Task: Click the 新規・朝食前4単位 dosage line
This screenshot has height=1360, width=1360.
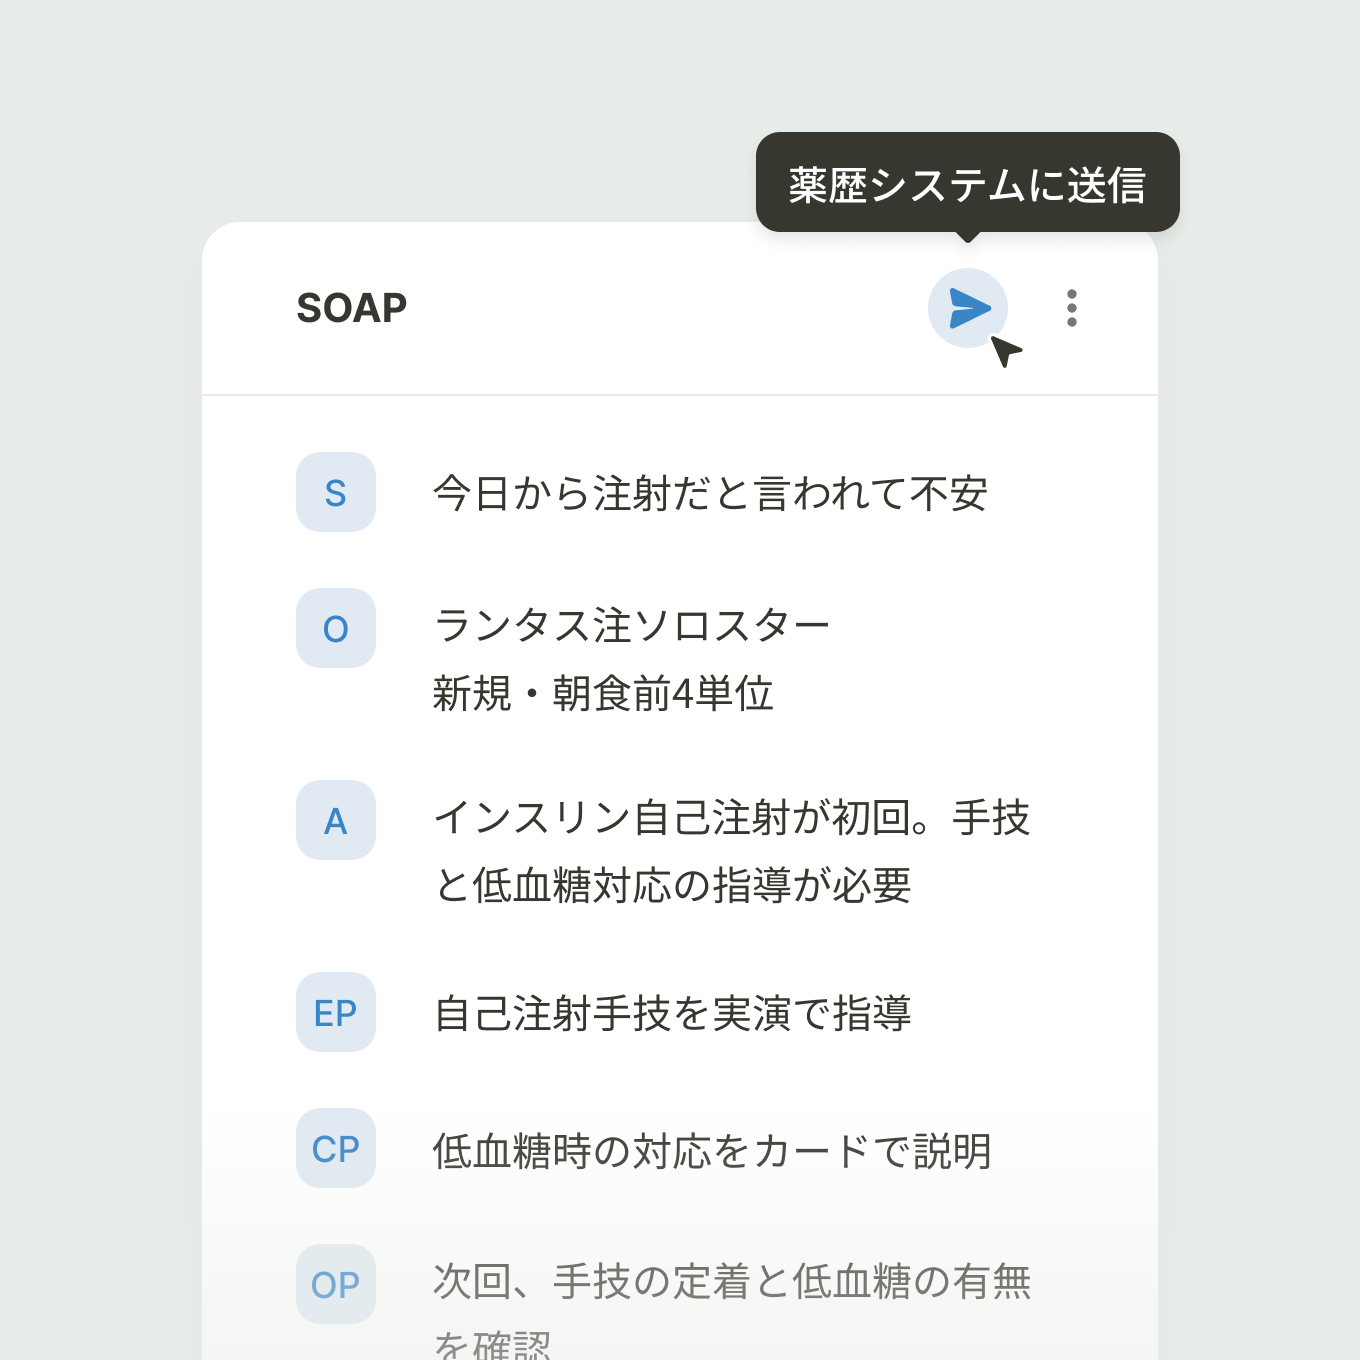Action: click(x=603, y=693)
